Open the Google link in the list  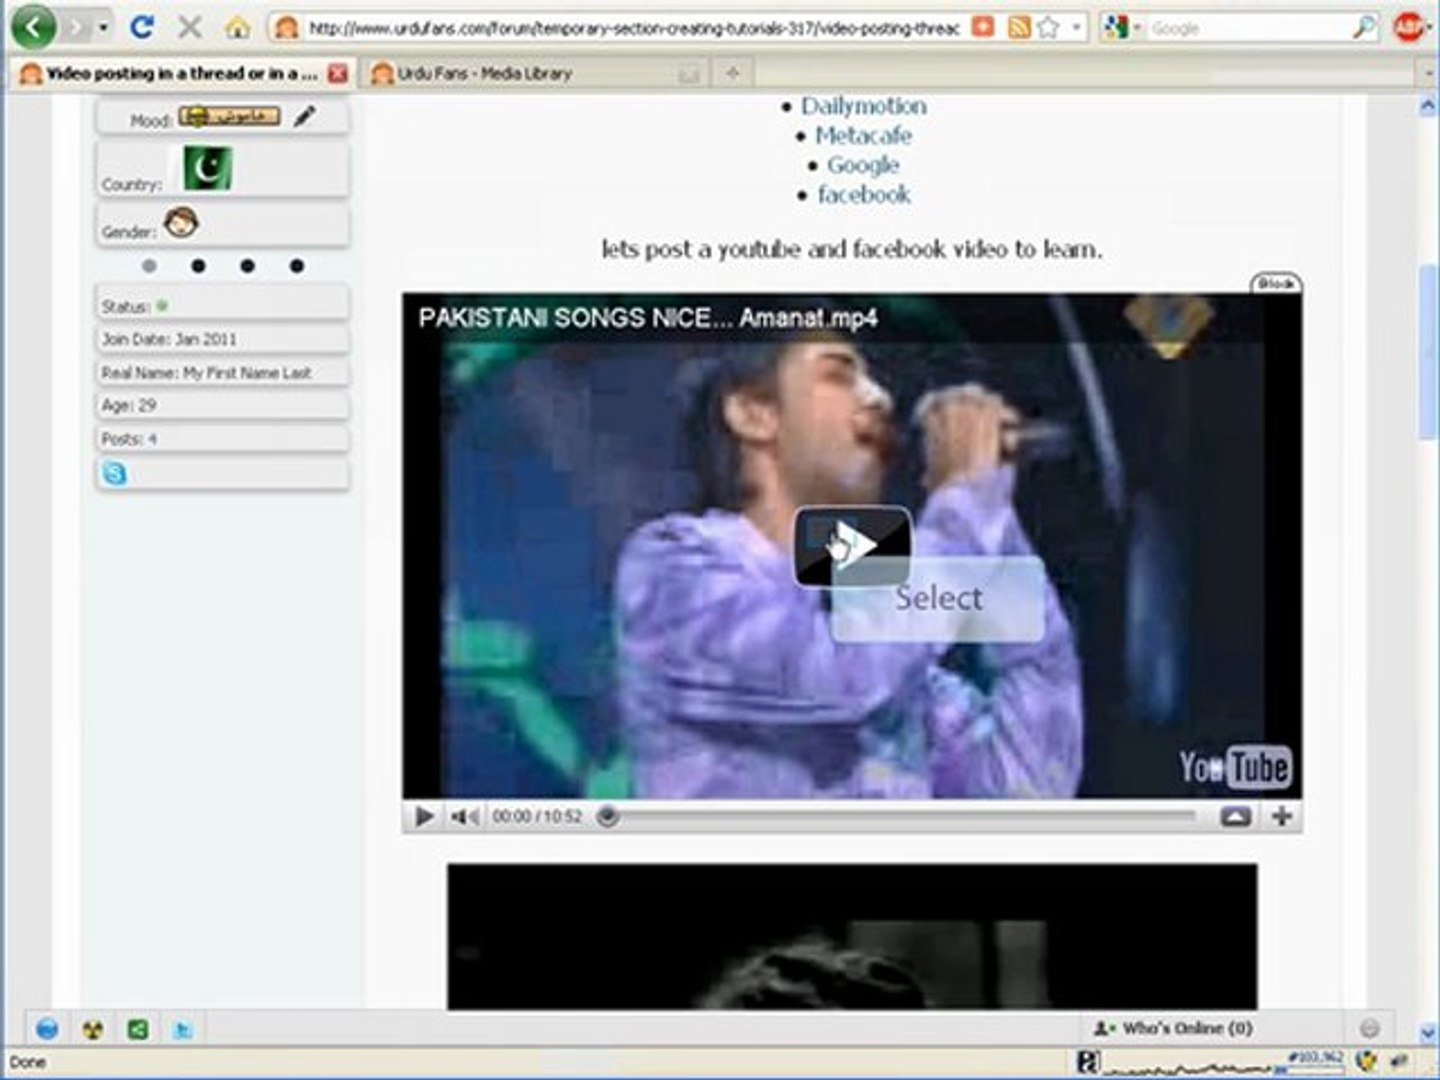coord(863,165)
